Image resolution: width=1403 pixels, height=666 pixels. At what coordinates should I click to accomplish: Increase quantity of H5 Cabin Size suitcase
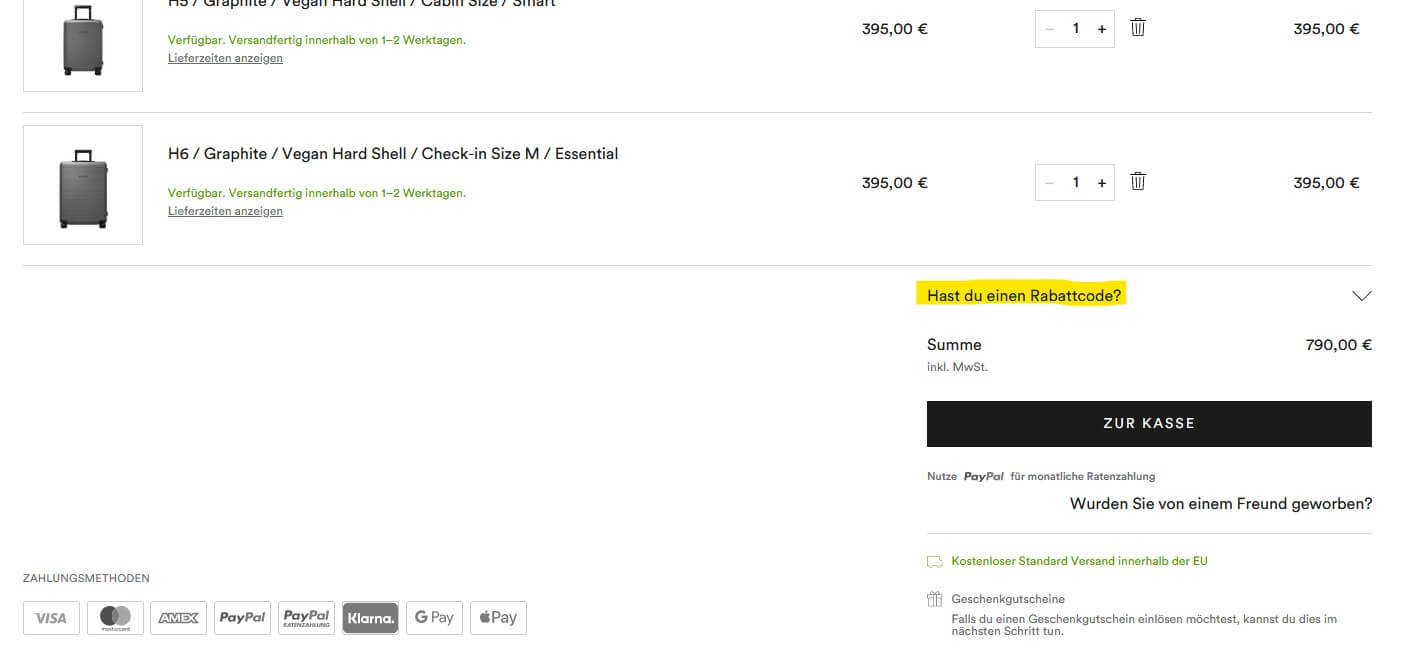tap(1102, 29)
